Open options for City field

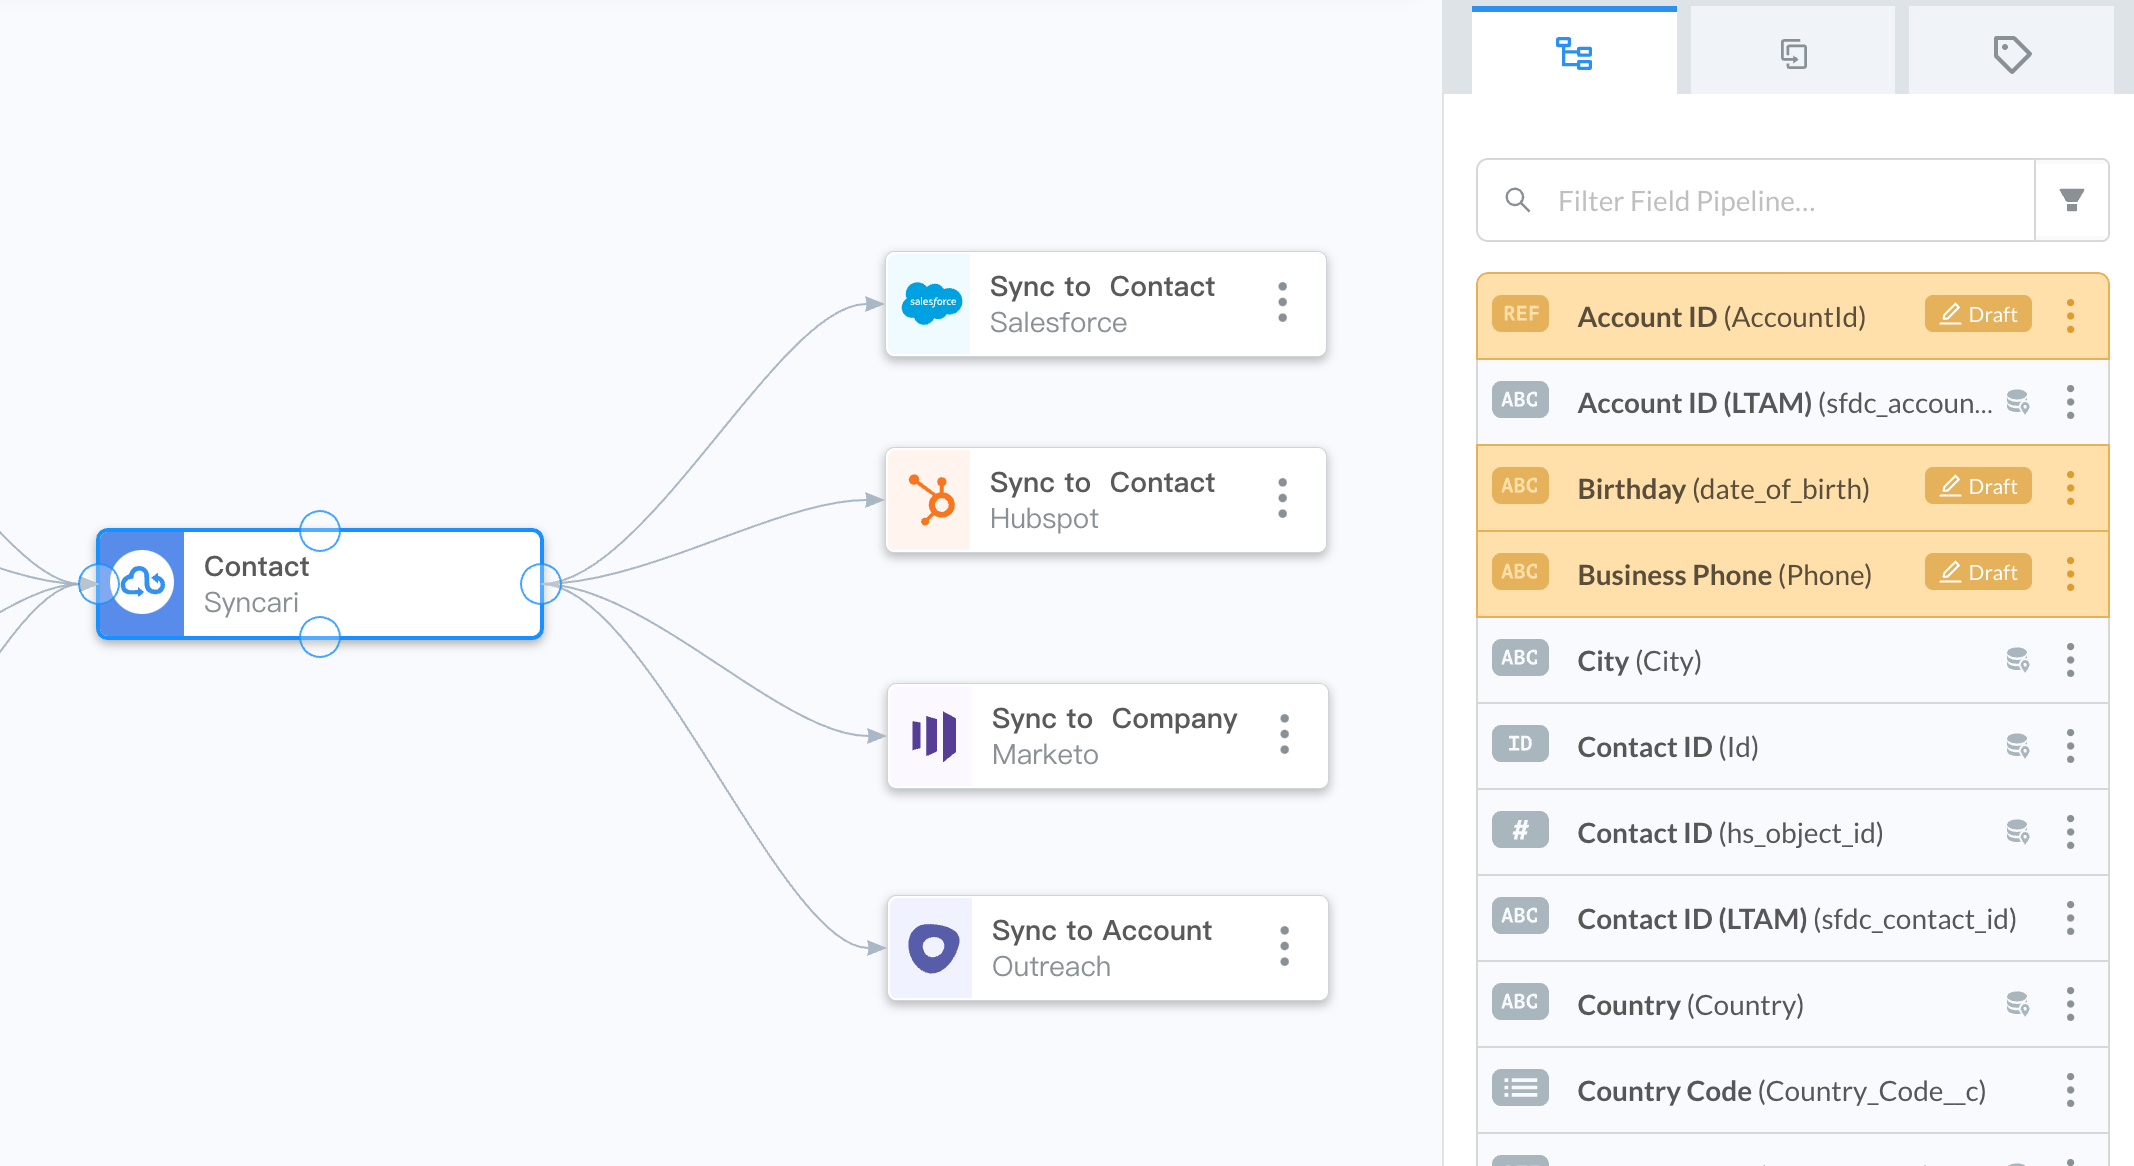pyautogui.click(x=2070, y=660)
